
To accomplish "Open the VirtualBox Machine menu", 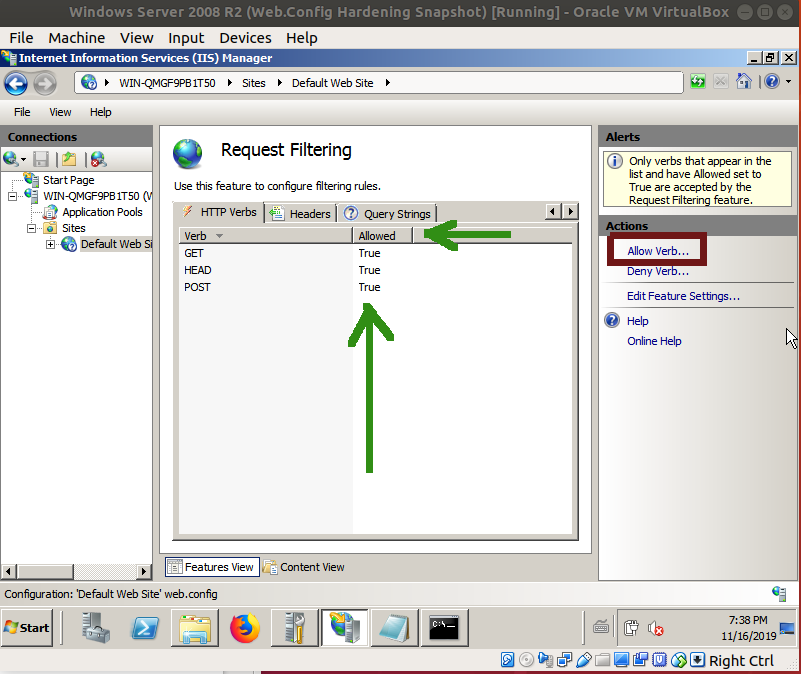I will (77, 38).
